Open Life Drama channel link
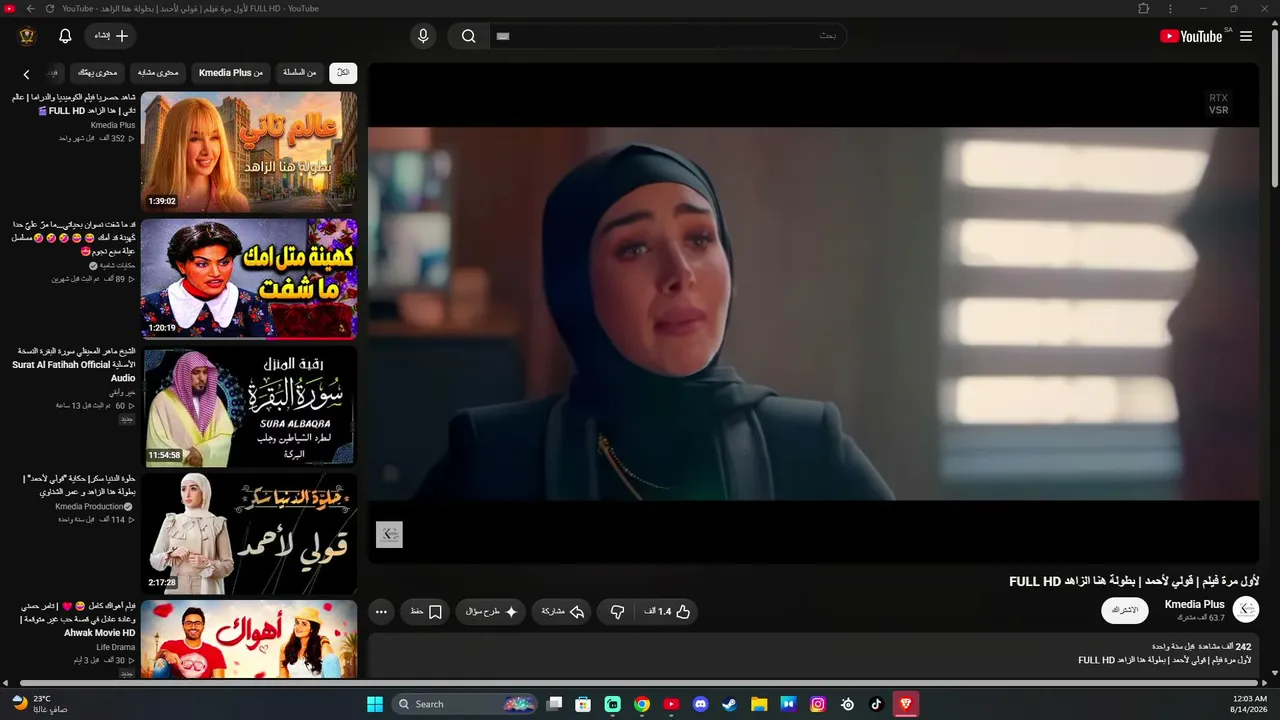Screen dimensions: 1280x720 pos(116,647)
